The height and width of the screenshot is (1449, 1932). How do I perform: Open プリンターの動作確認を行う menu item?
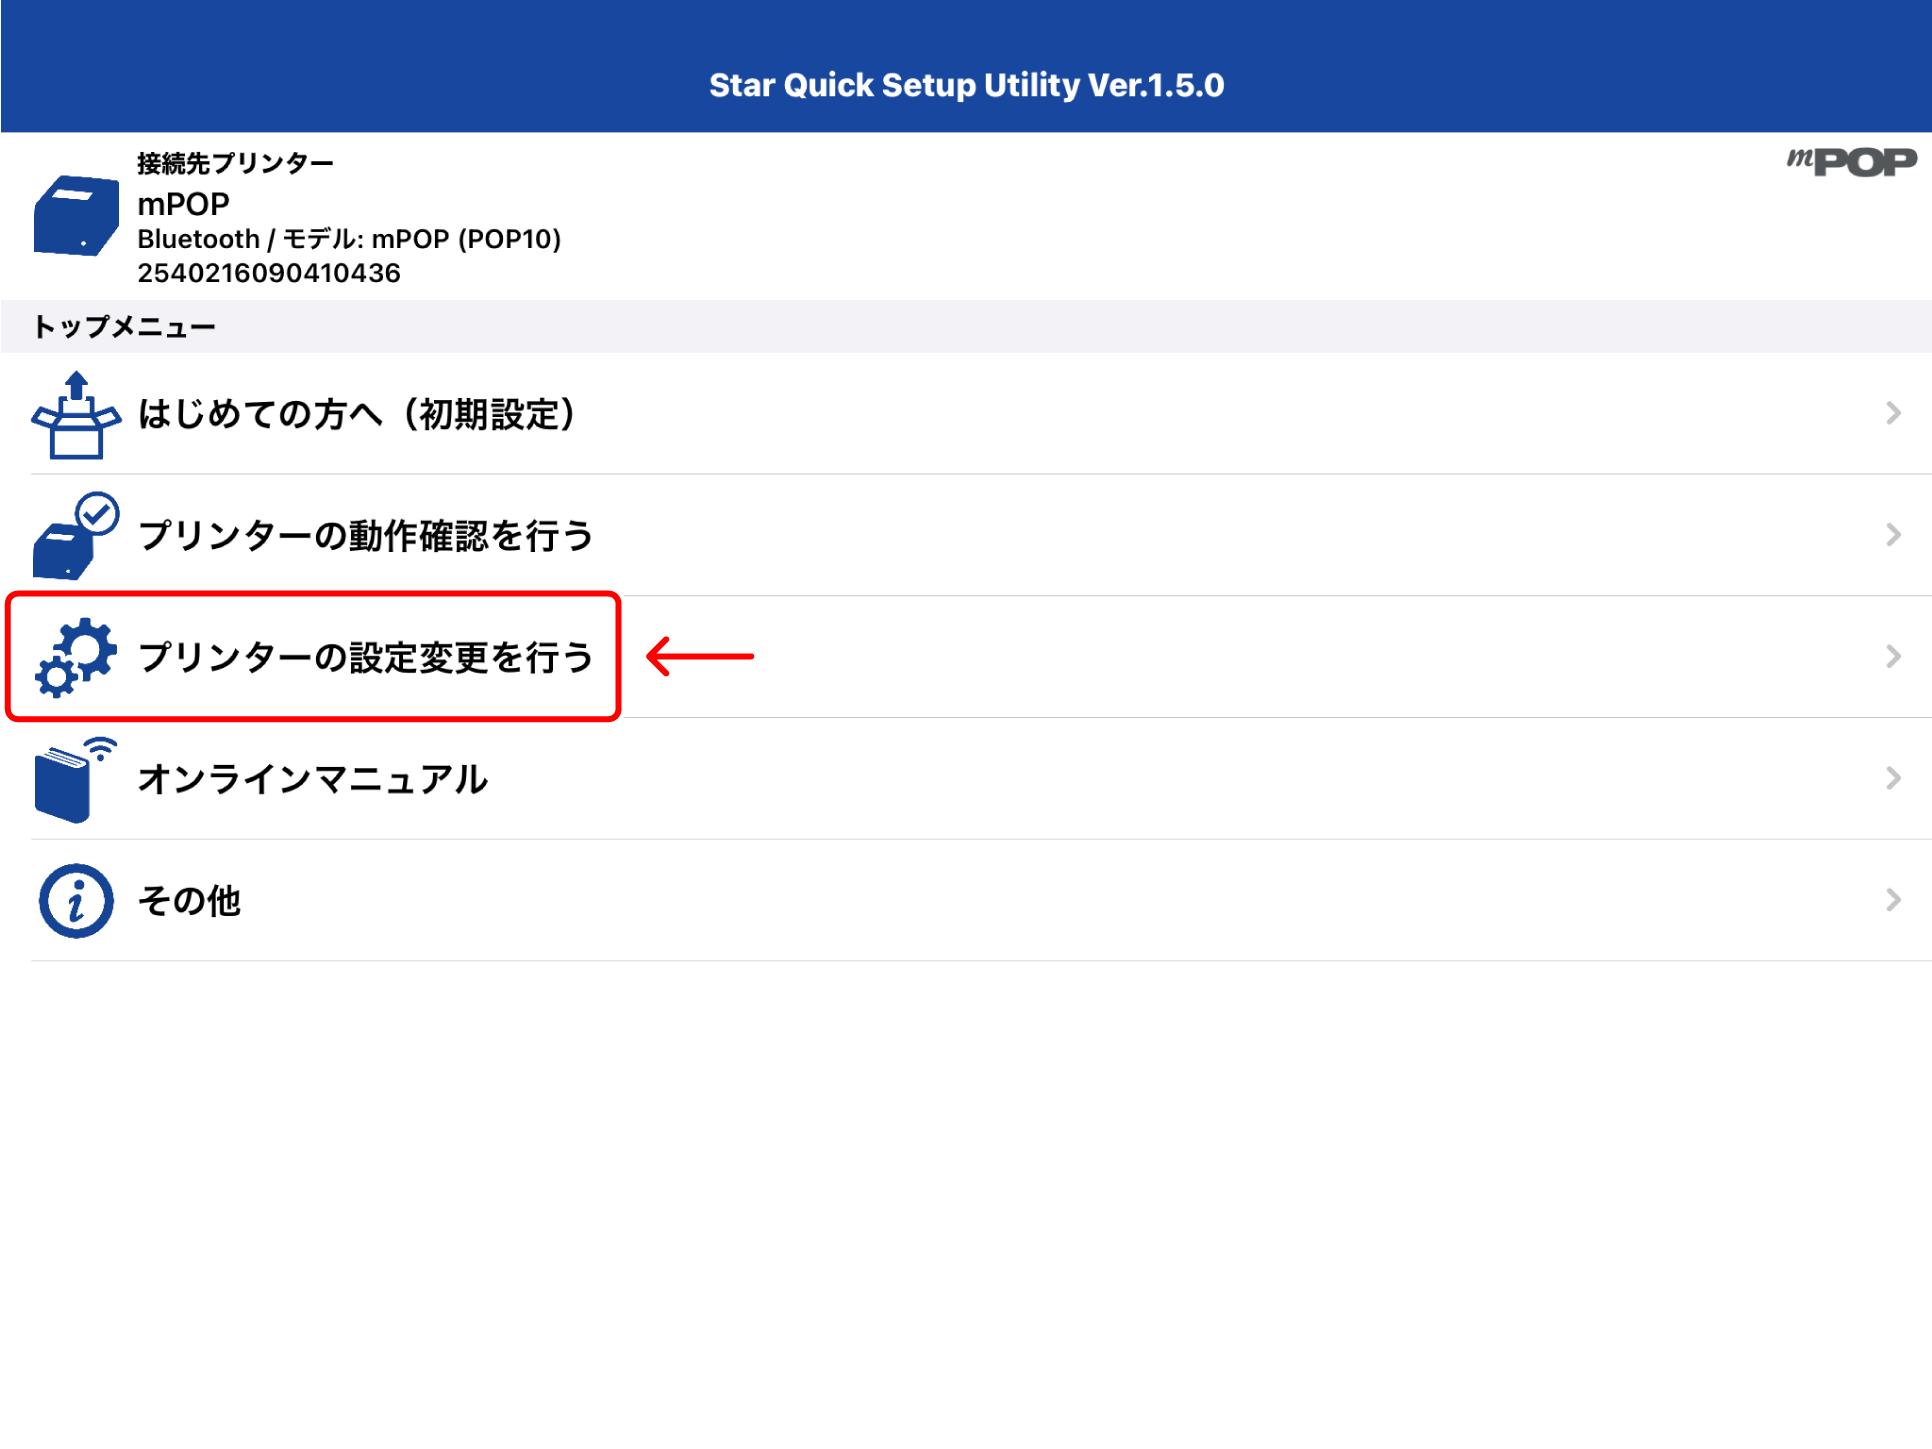coord(966,536)
